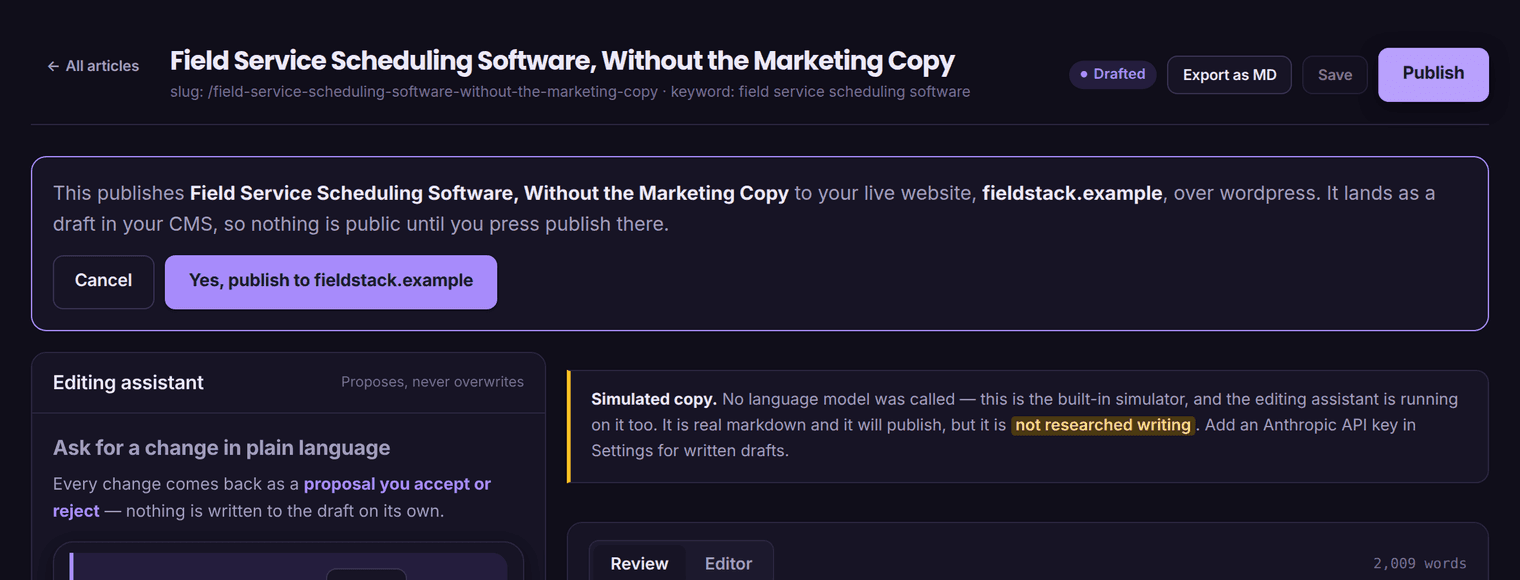Click the disabled Save button

(x=1335, y=75)
